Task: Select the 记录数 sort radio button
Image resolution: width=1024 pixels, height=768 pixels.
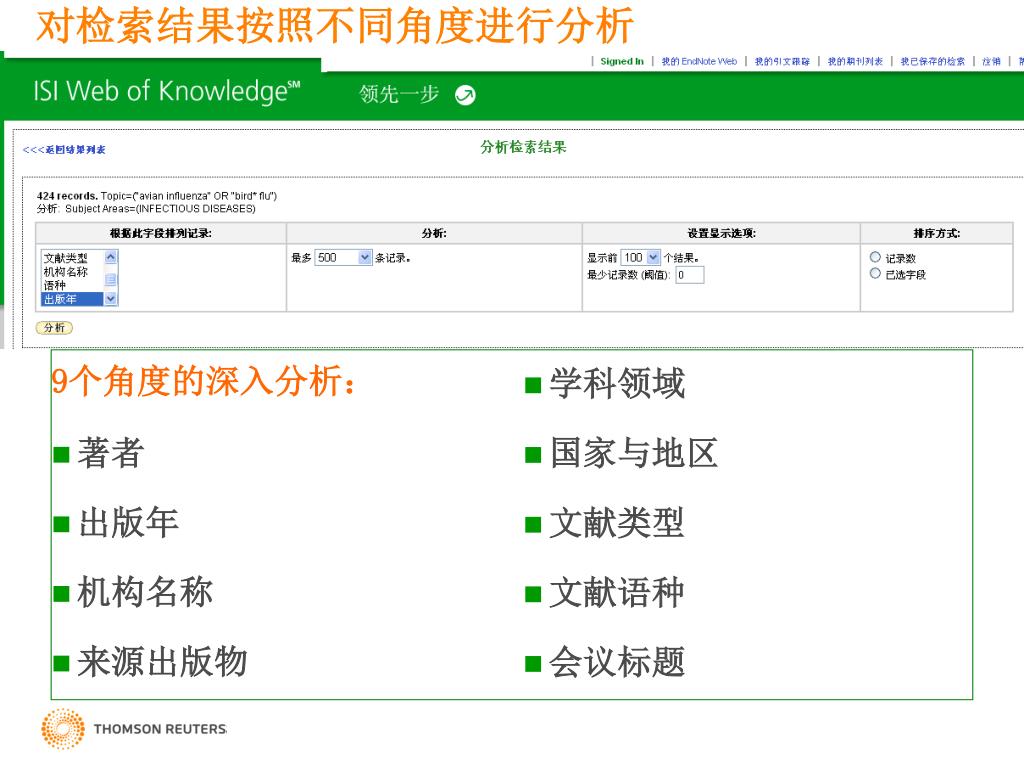Action: coord(875,257)
